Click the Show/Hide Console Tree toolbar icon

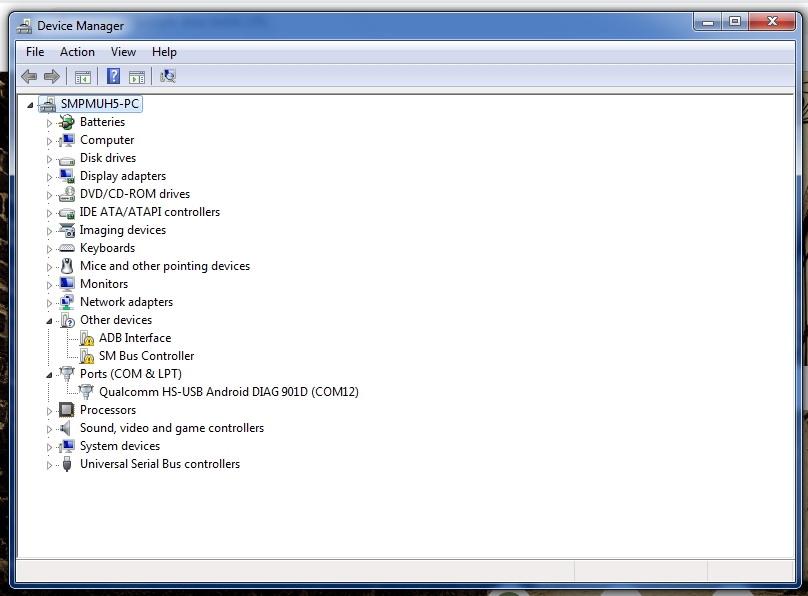[x=83, y=75]
